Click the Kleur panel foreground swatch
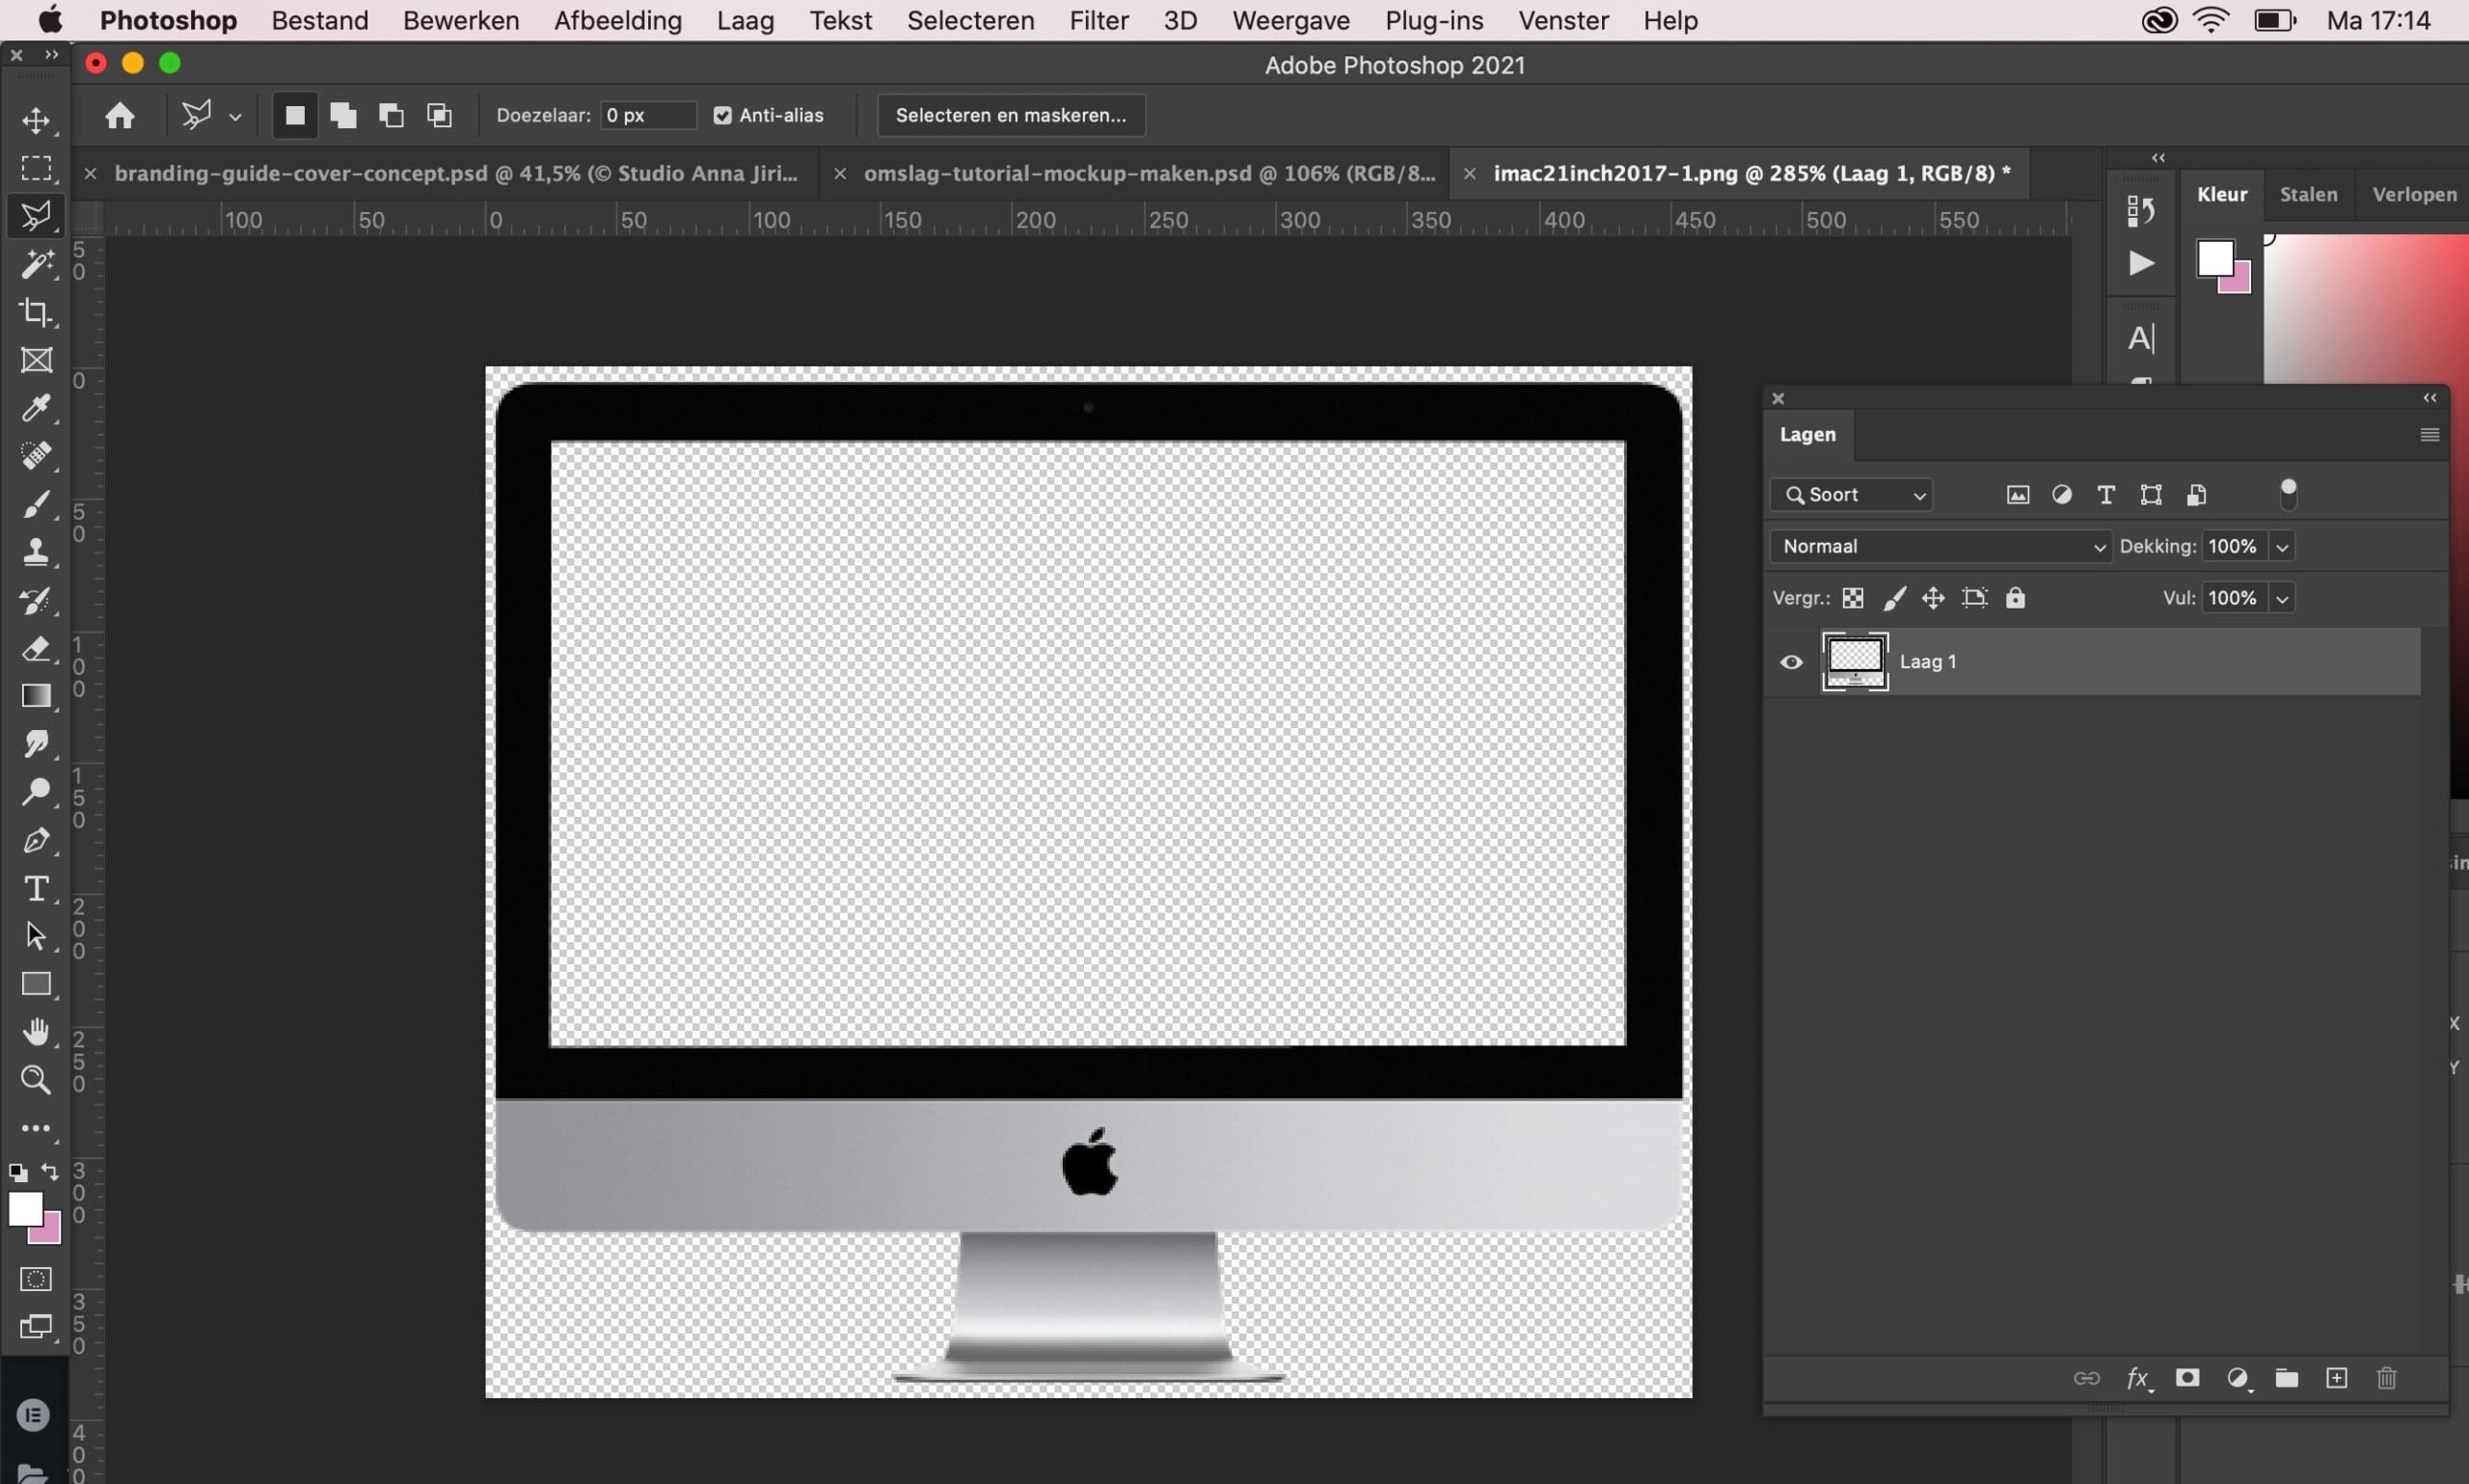2469x1484 pixels. point(2215,258)
